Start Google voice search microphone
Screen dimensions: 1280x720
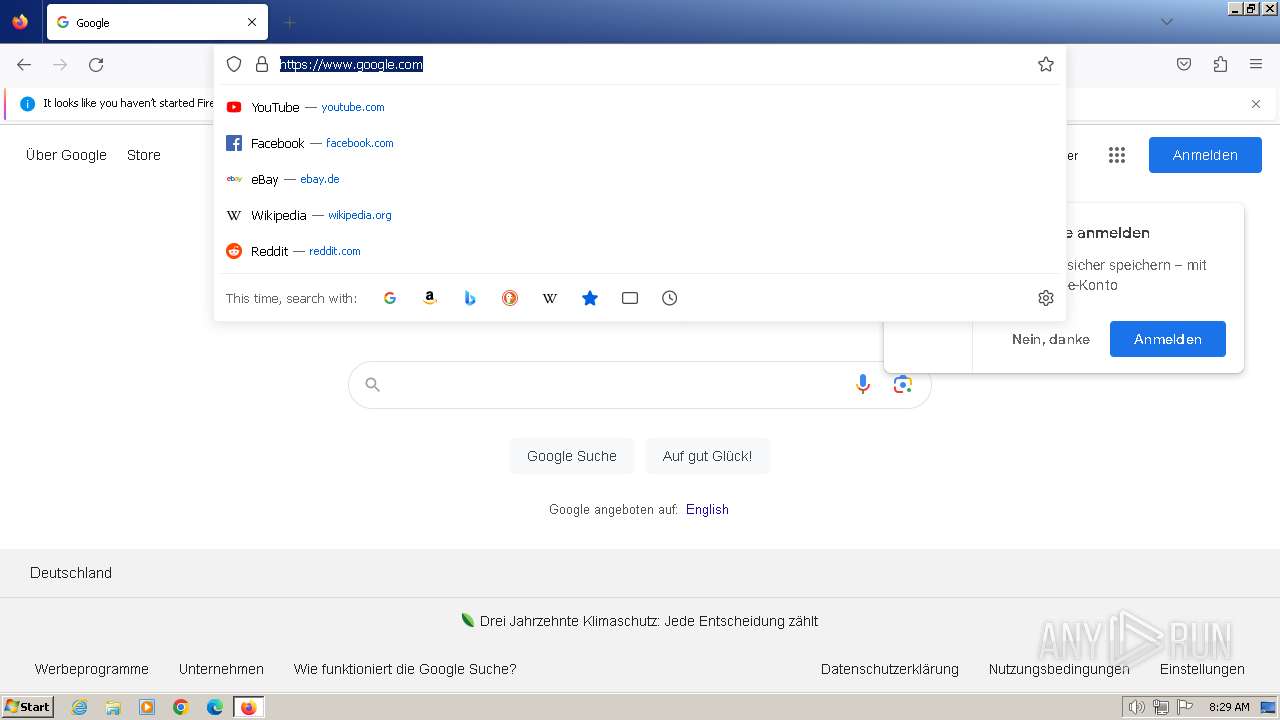click(863, 384)
